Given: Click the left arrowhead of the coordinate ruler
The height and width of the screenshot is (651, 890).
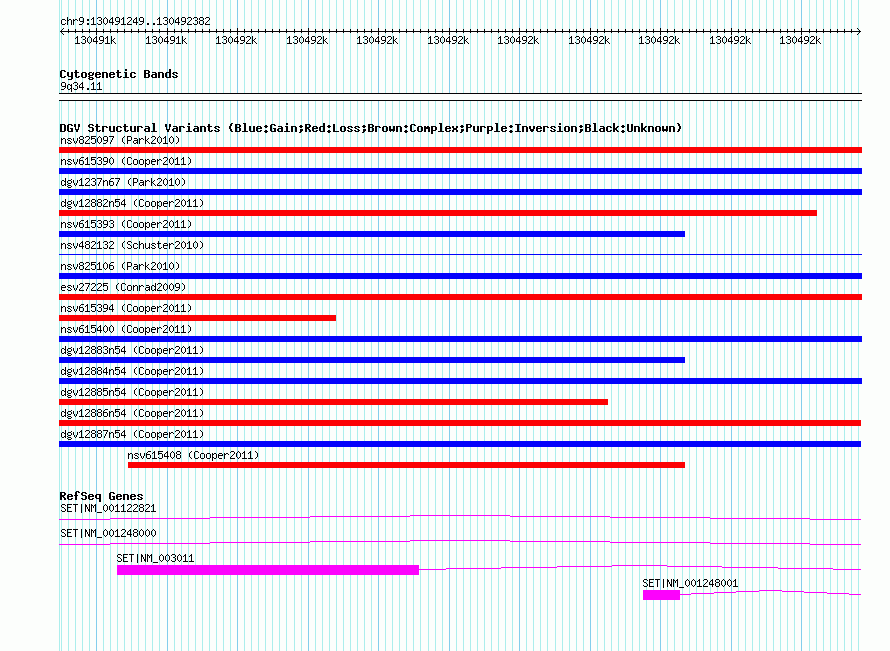Looking at the screenshot, I should pos(62,32).
